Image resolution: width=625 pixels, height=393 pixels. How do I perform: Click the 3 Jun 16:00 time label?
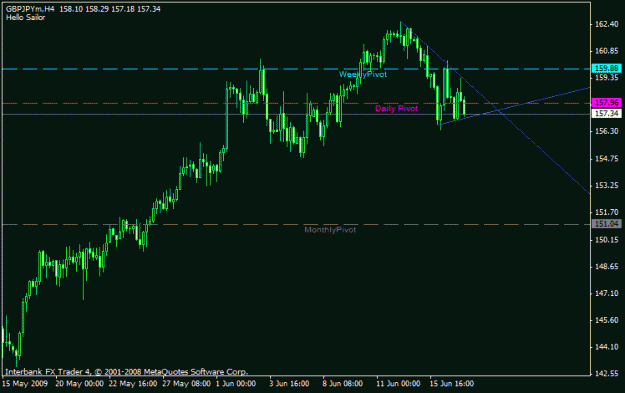point(289,384)
